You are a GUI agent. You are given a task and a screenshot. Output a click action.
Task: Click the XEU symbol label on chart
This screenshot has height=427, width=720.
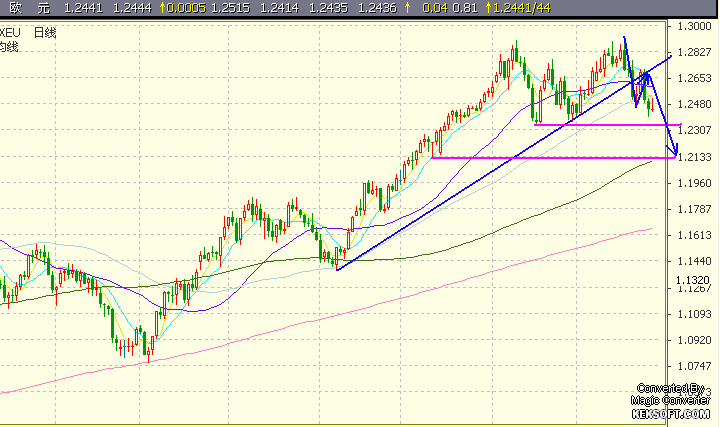(10, 33)
